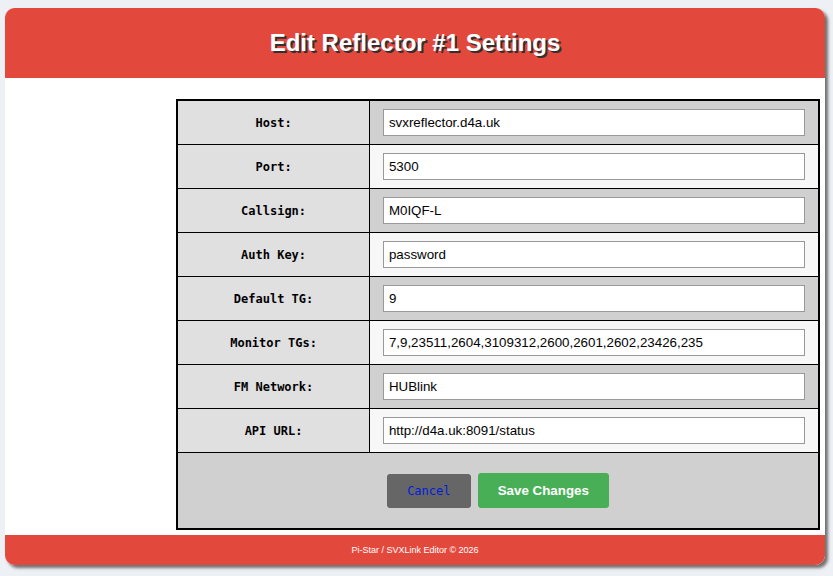The image size is (833, 576).
Task: Click the Edit Reflector #1 Settings heading
Action: click(415, 44)
